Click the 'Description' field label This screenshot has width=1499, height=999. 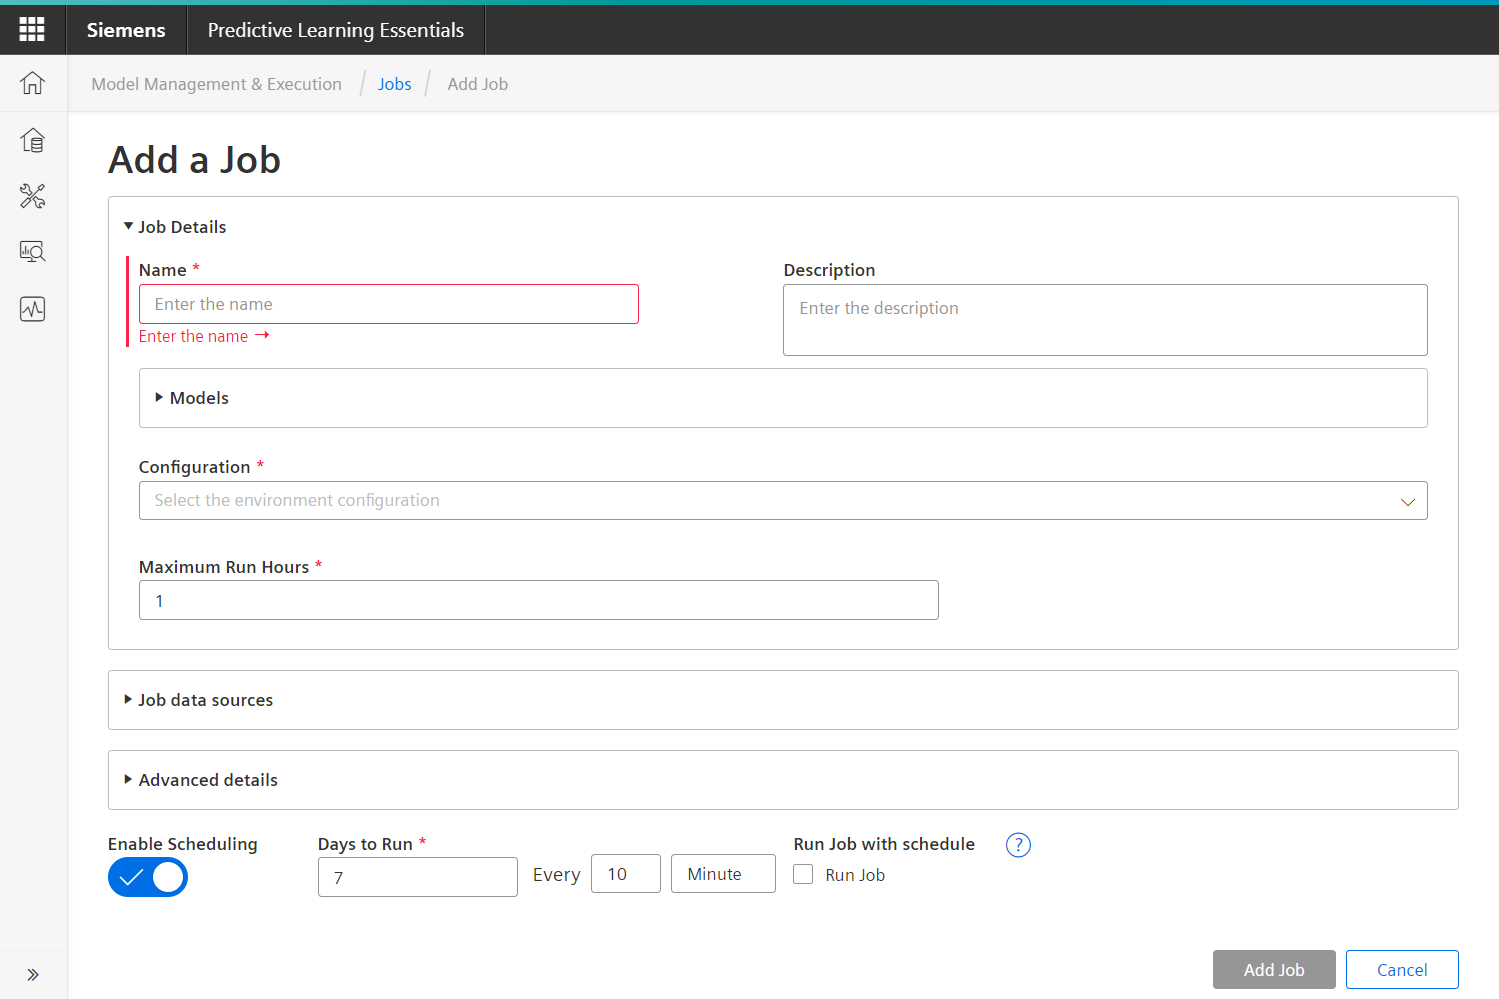(x=829, y=270)
